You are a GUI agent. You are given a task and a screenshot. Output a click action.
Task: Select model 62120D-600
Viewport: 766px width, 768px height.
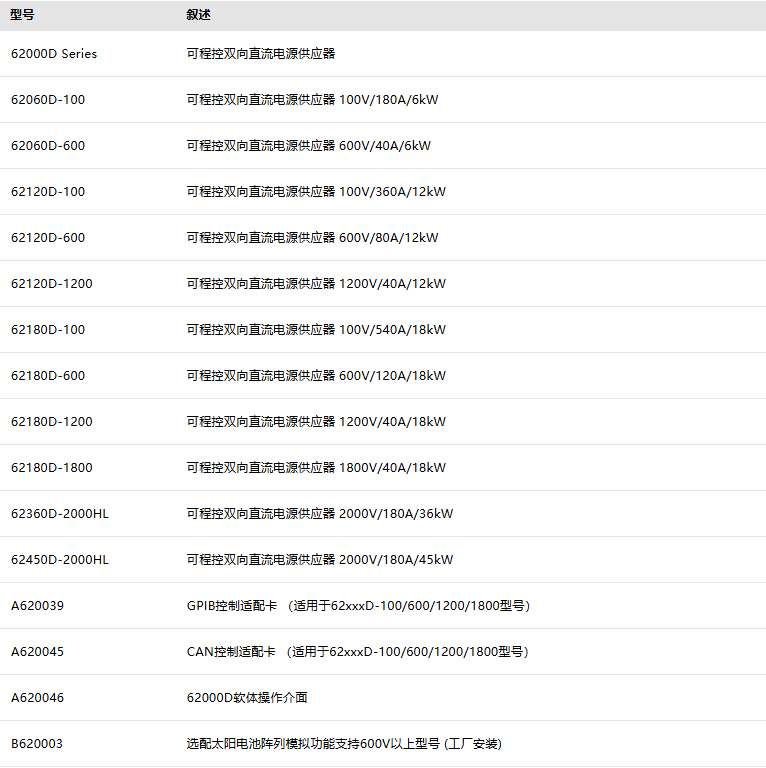tap(48, 238)
